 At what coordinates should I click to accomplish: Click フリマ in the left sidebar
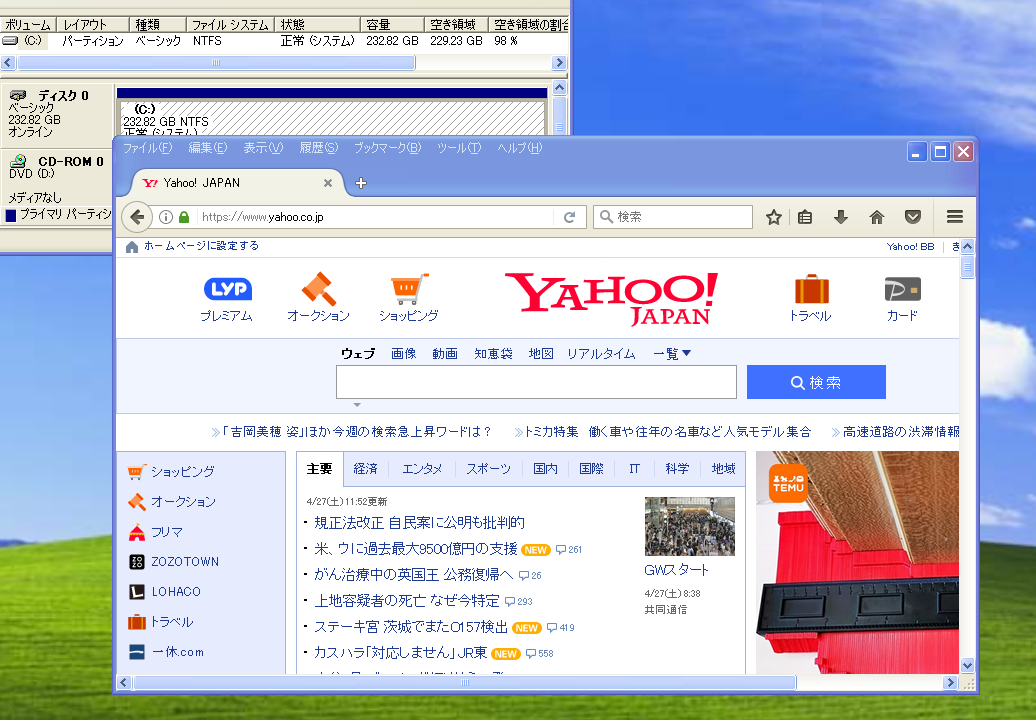tap(166, 532)
